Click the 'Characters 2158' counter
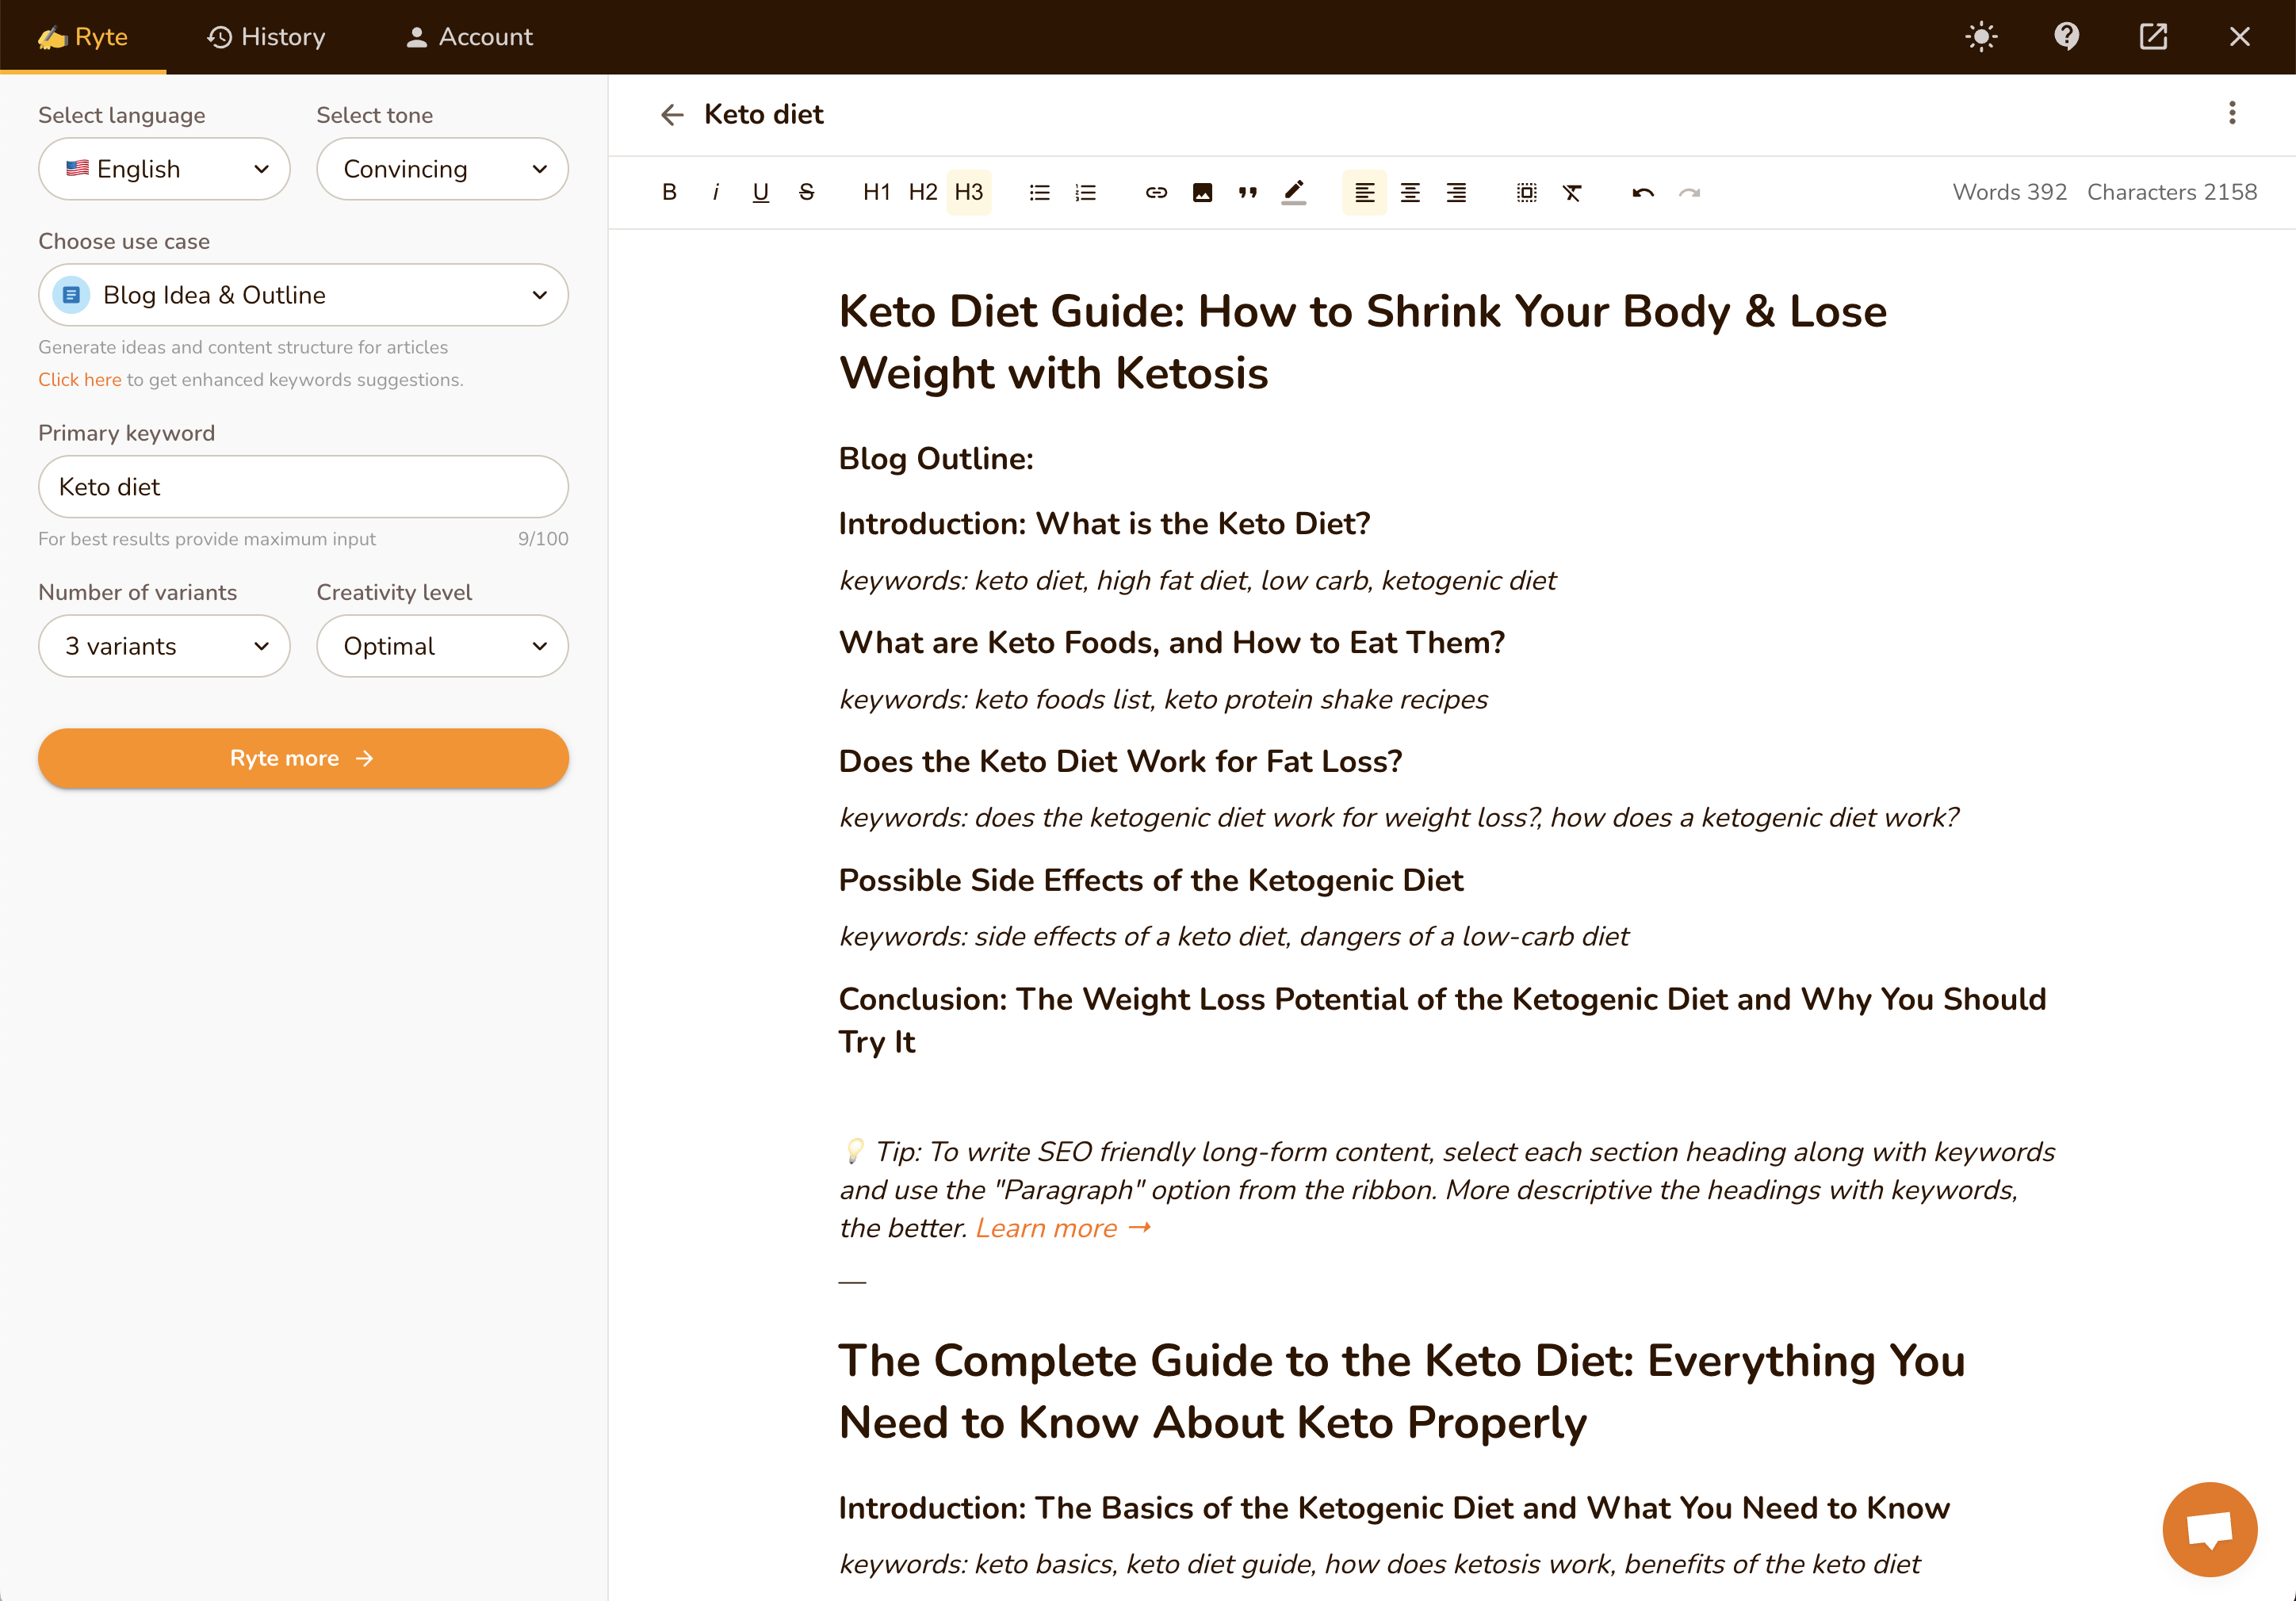 tap(2171, 192)
